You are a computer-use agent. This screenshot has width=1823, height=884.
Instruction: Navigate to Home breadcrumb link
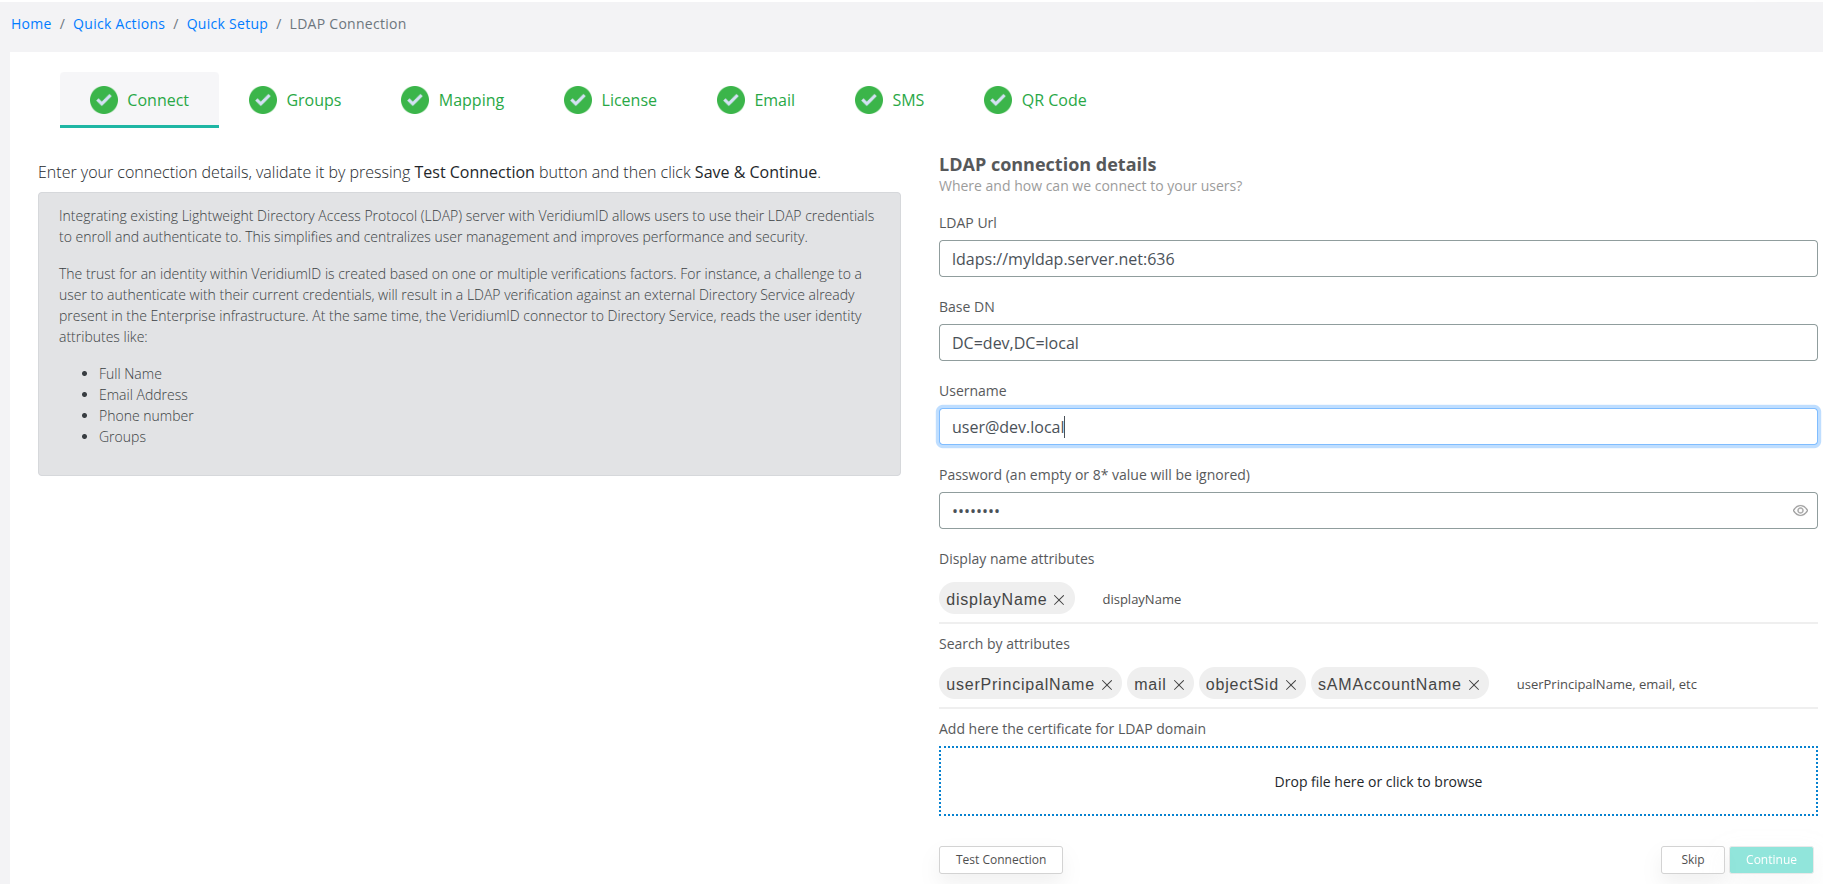[31, 24]
